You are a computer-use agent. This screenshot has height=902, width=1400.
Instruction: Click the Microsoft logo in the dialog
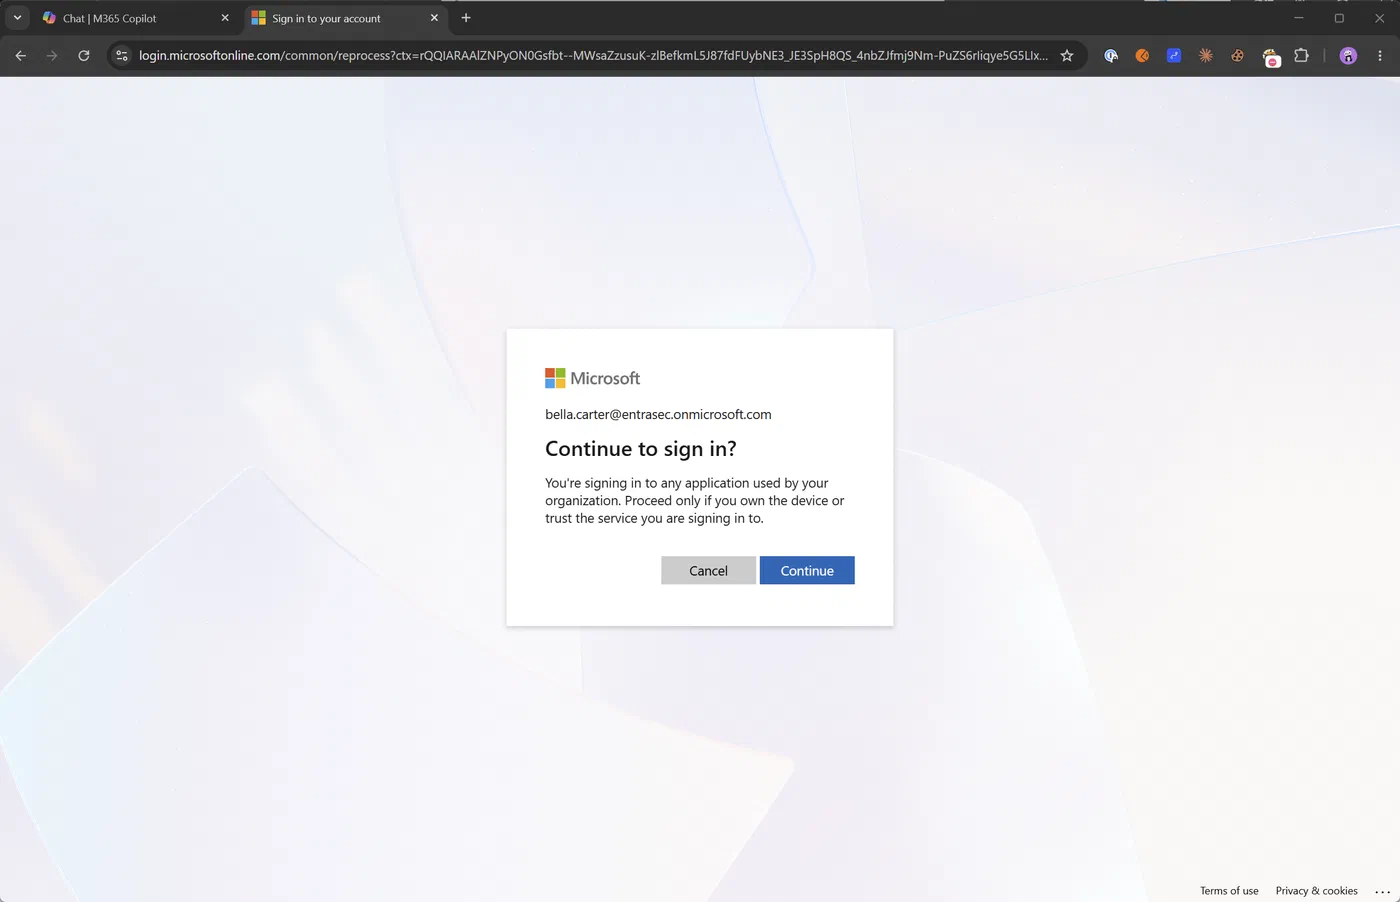592,378
